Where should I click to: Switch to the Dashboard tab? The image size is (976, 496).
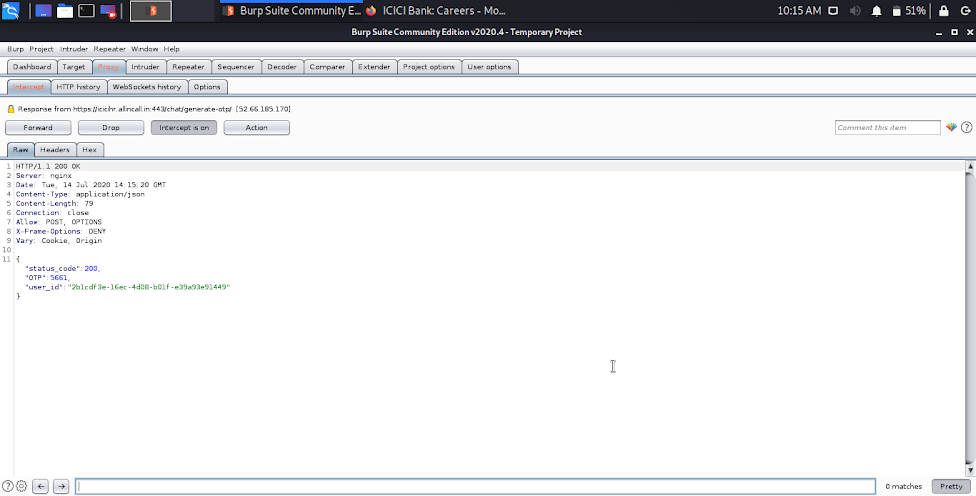32,67
